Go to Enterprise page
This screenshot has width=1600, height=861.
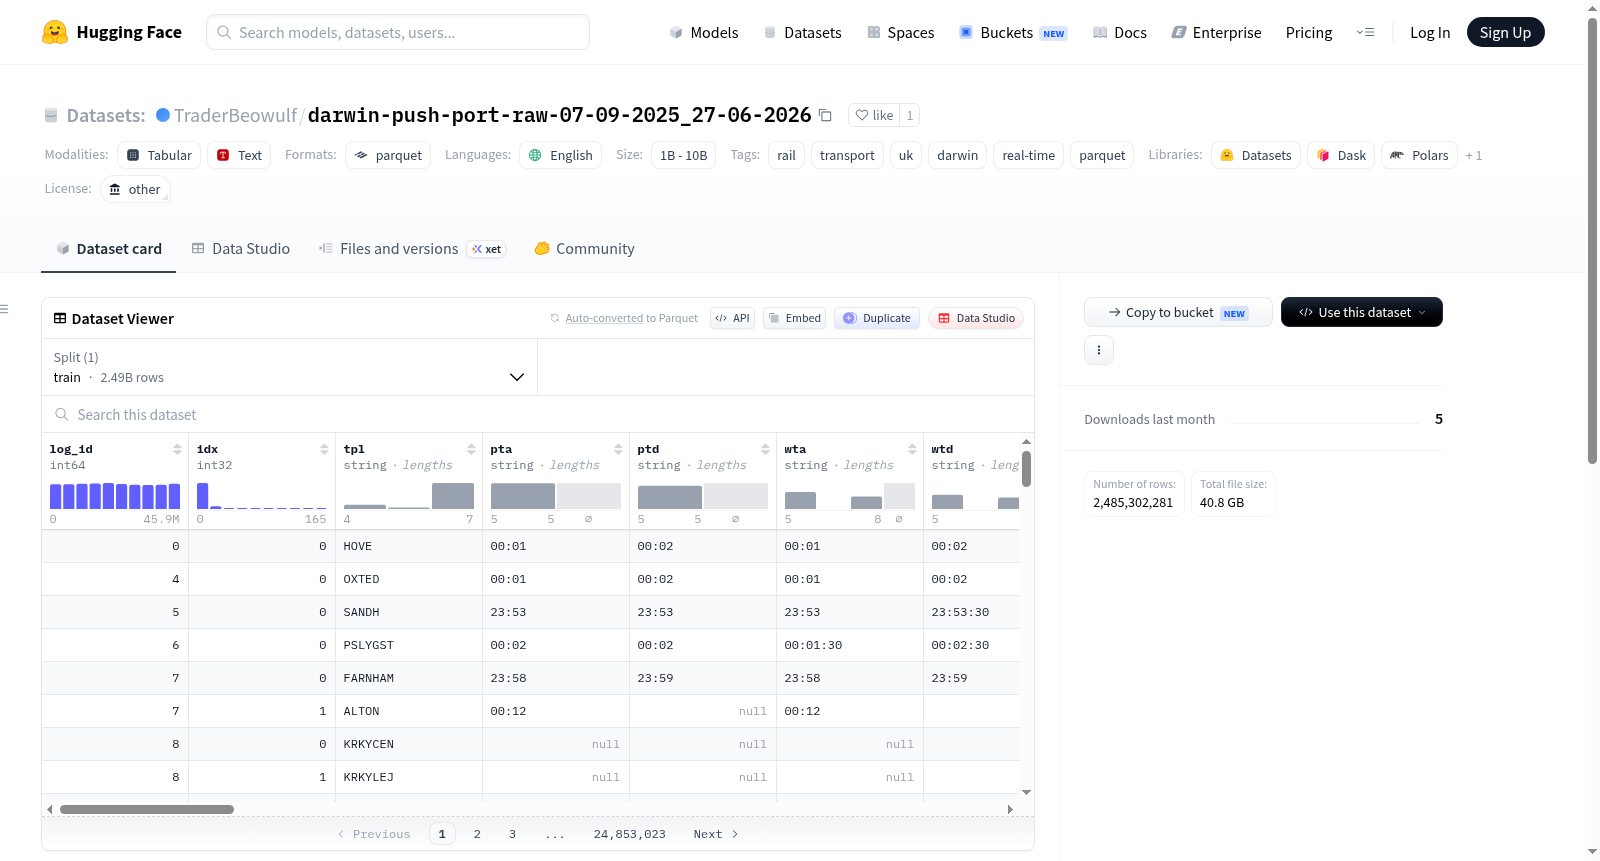coord(1216,32)
